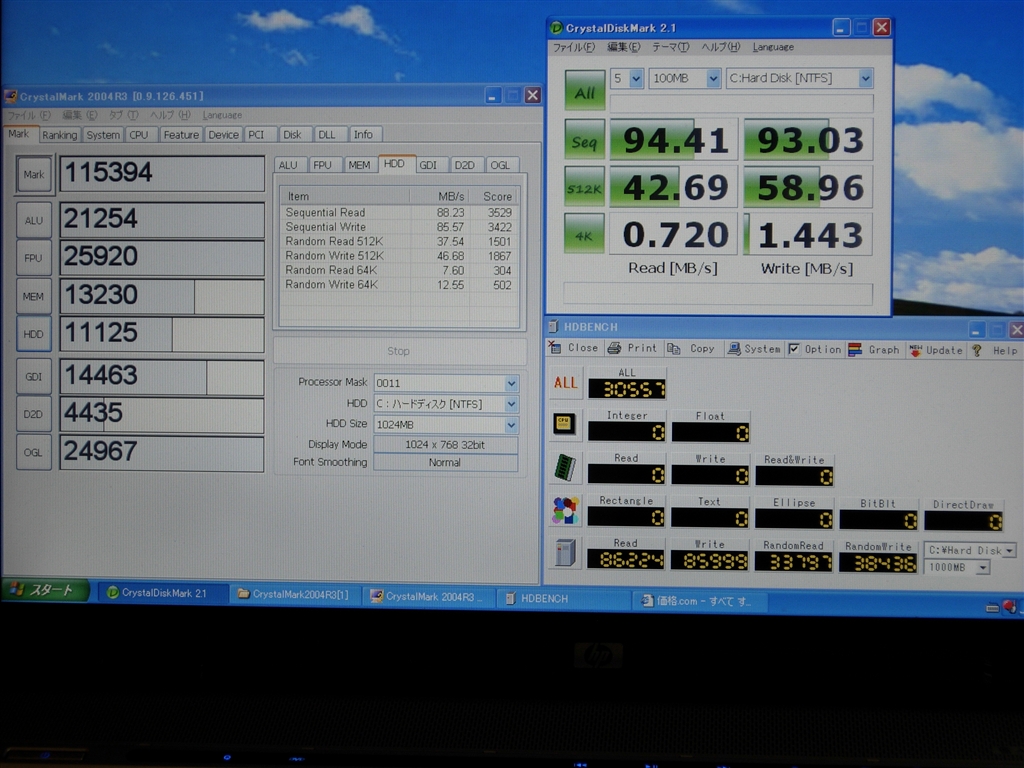Screen dimensions: 1024x768
Task: Open the C:Hard Disk [NTFS] drive dropdown
Action: click(x=865, y=79)
